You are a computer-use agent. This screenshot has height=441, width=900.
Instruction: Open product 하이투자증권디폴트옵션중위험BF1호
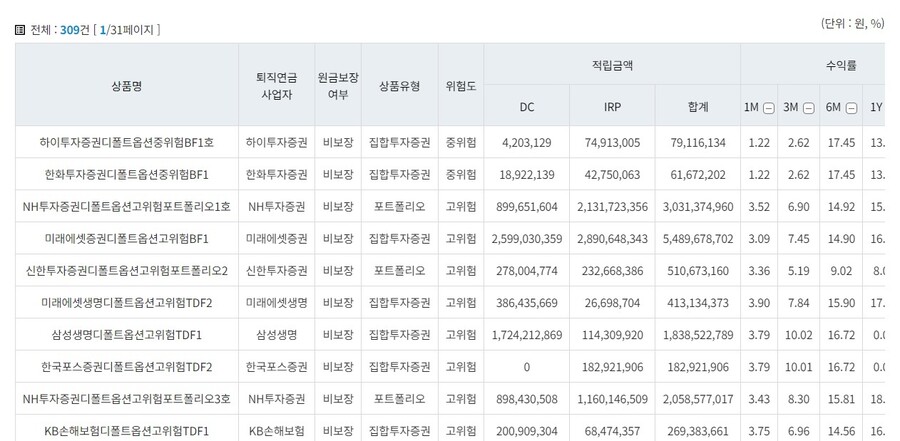click(x=127, y=143)
